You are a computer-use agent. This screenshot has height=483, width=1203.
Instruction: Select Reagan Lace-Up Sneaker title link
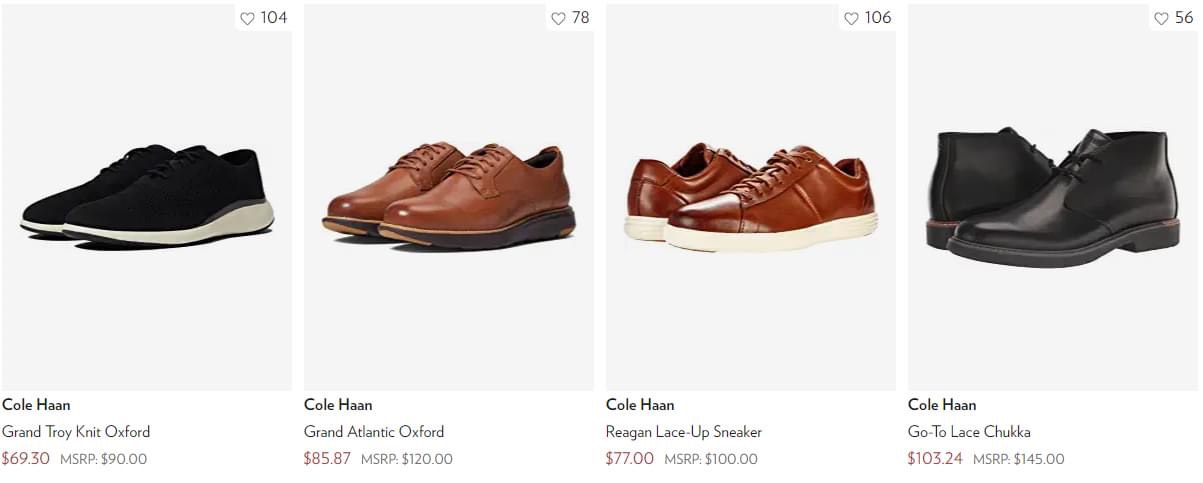pyautogui.click(x=684, y=432)
